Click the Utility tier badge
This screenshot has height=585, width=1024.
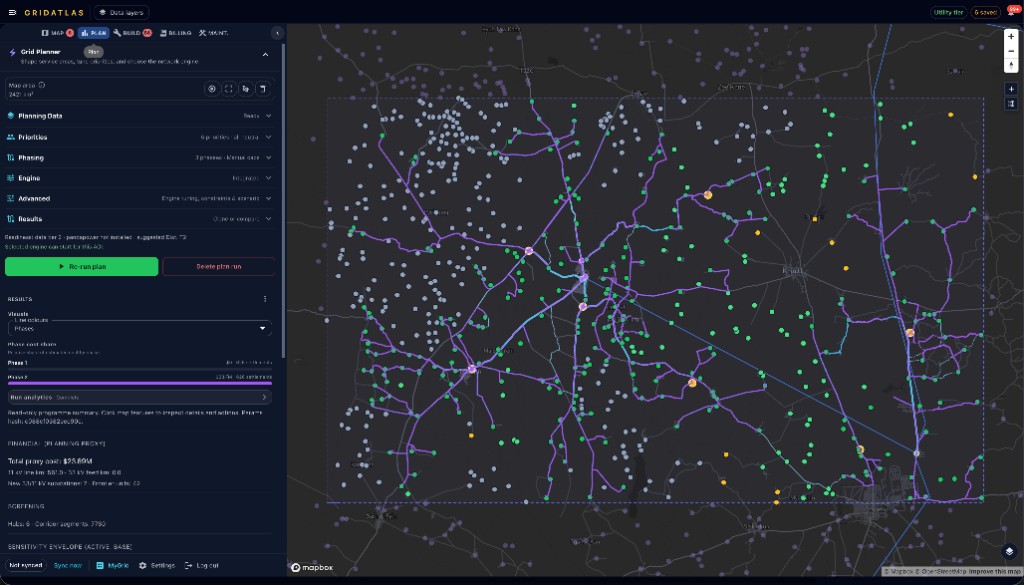(x=948, y=12)
